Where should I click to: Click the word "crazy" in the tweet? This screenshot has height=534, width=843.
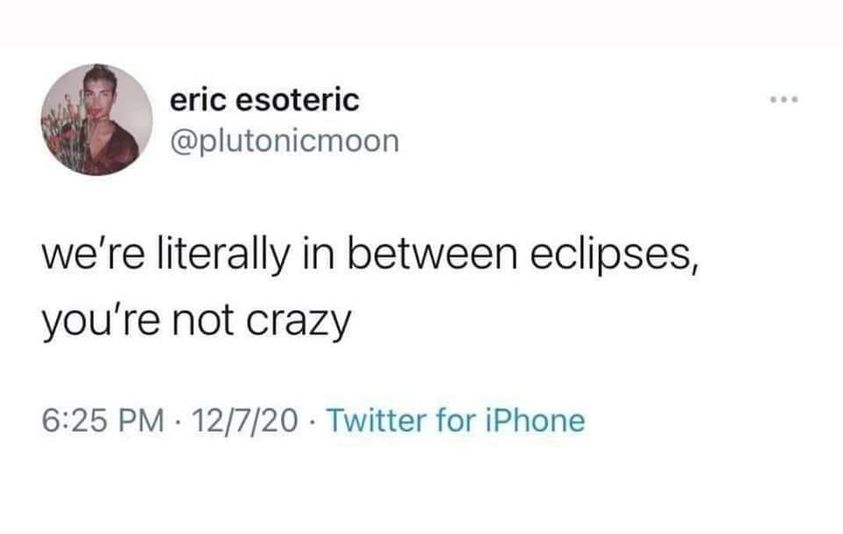(299, 322)
